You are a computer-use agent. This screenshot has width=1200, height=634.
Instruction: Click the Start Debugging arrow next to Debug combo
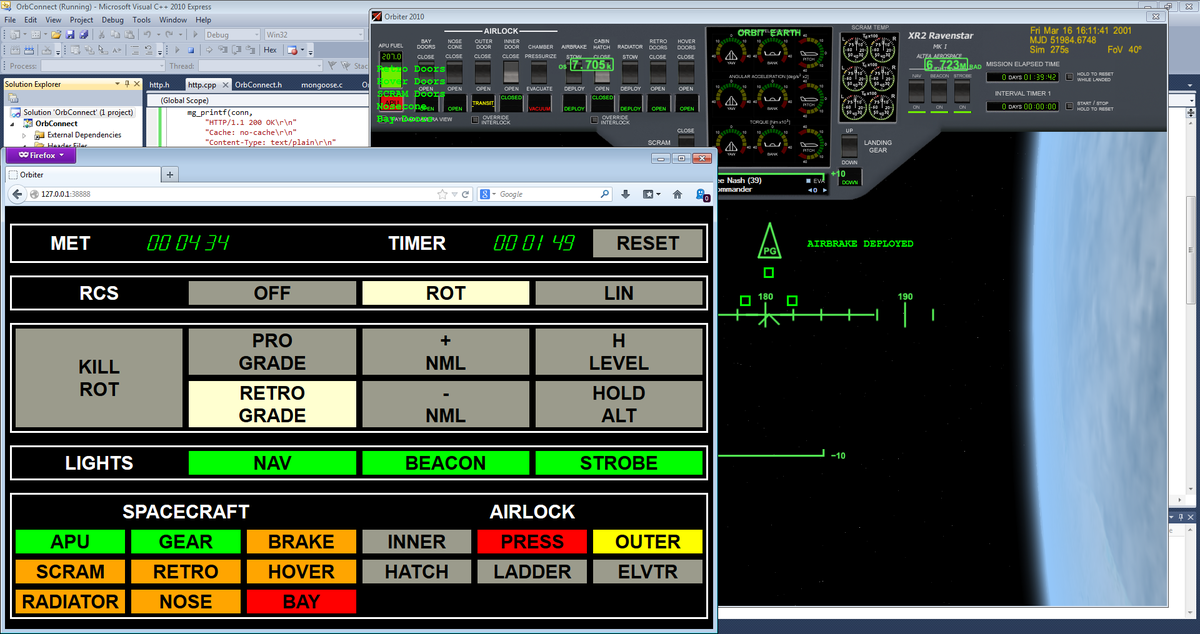click(x=195, y=35)
